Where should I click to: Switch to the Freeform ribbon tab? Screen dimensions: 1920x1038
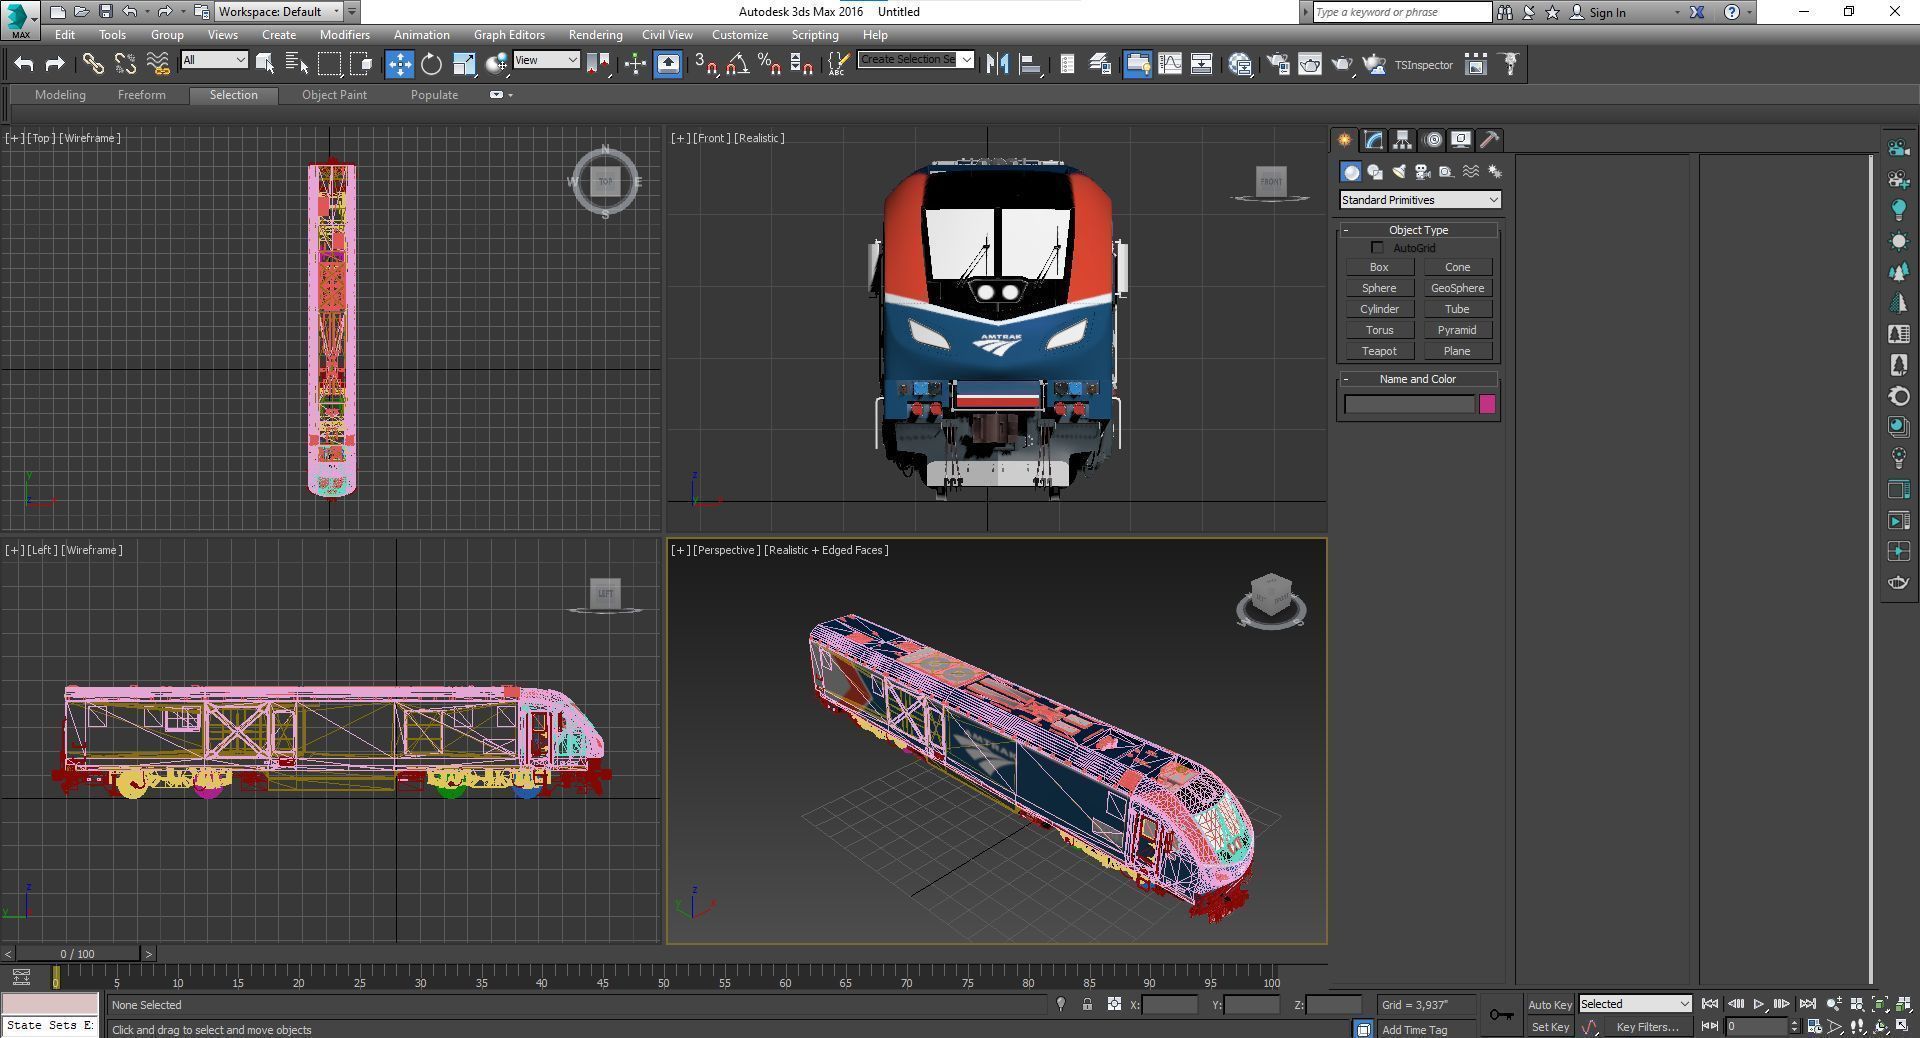pos(141,95)
